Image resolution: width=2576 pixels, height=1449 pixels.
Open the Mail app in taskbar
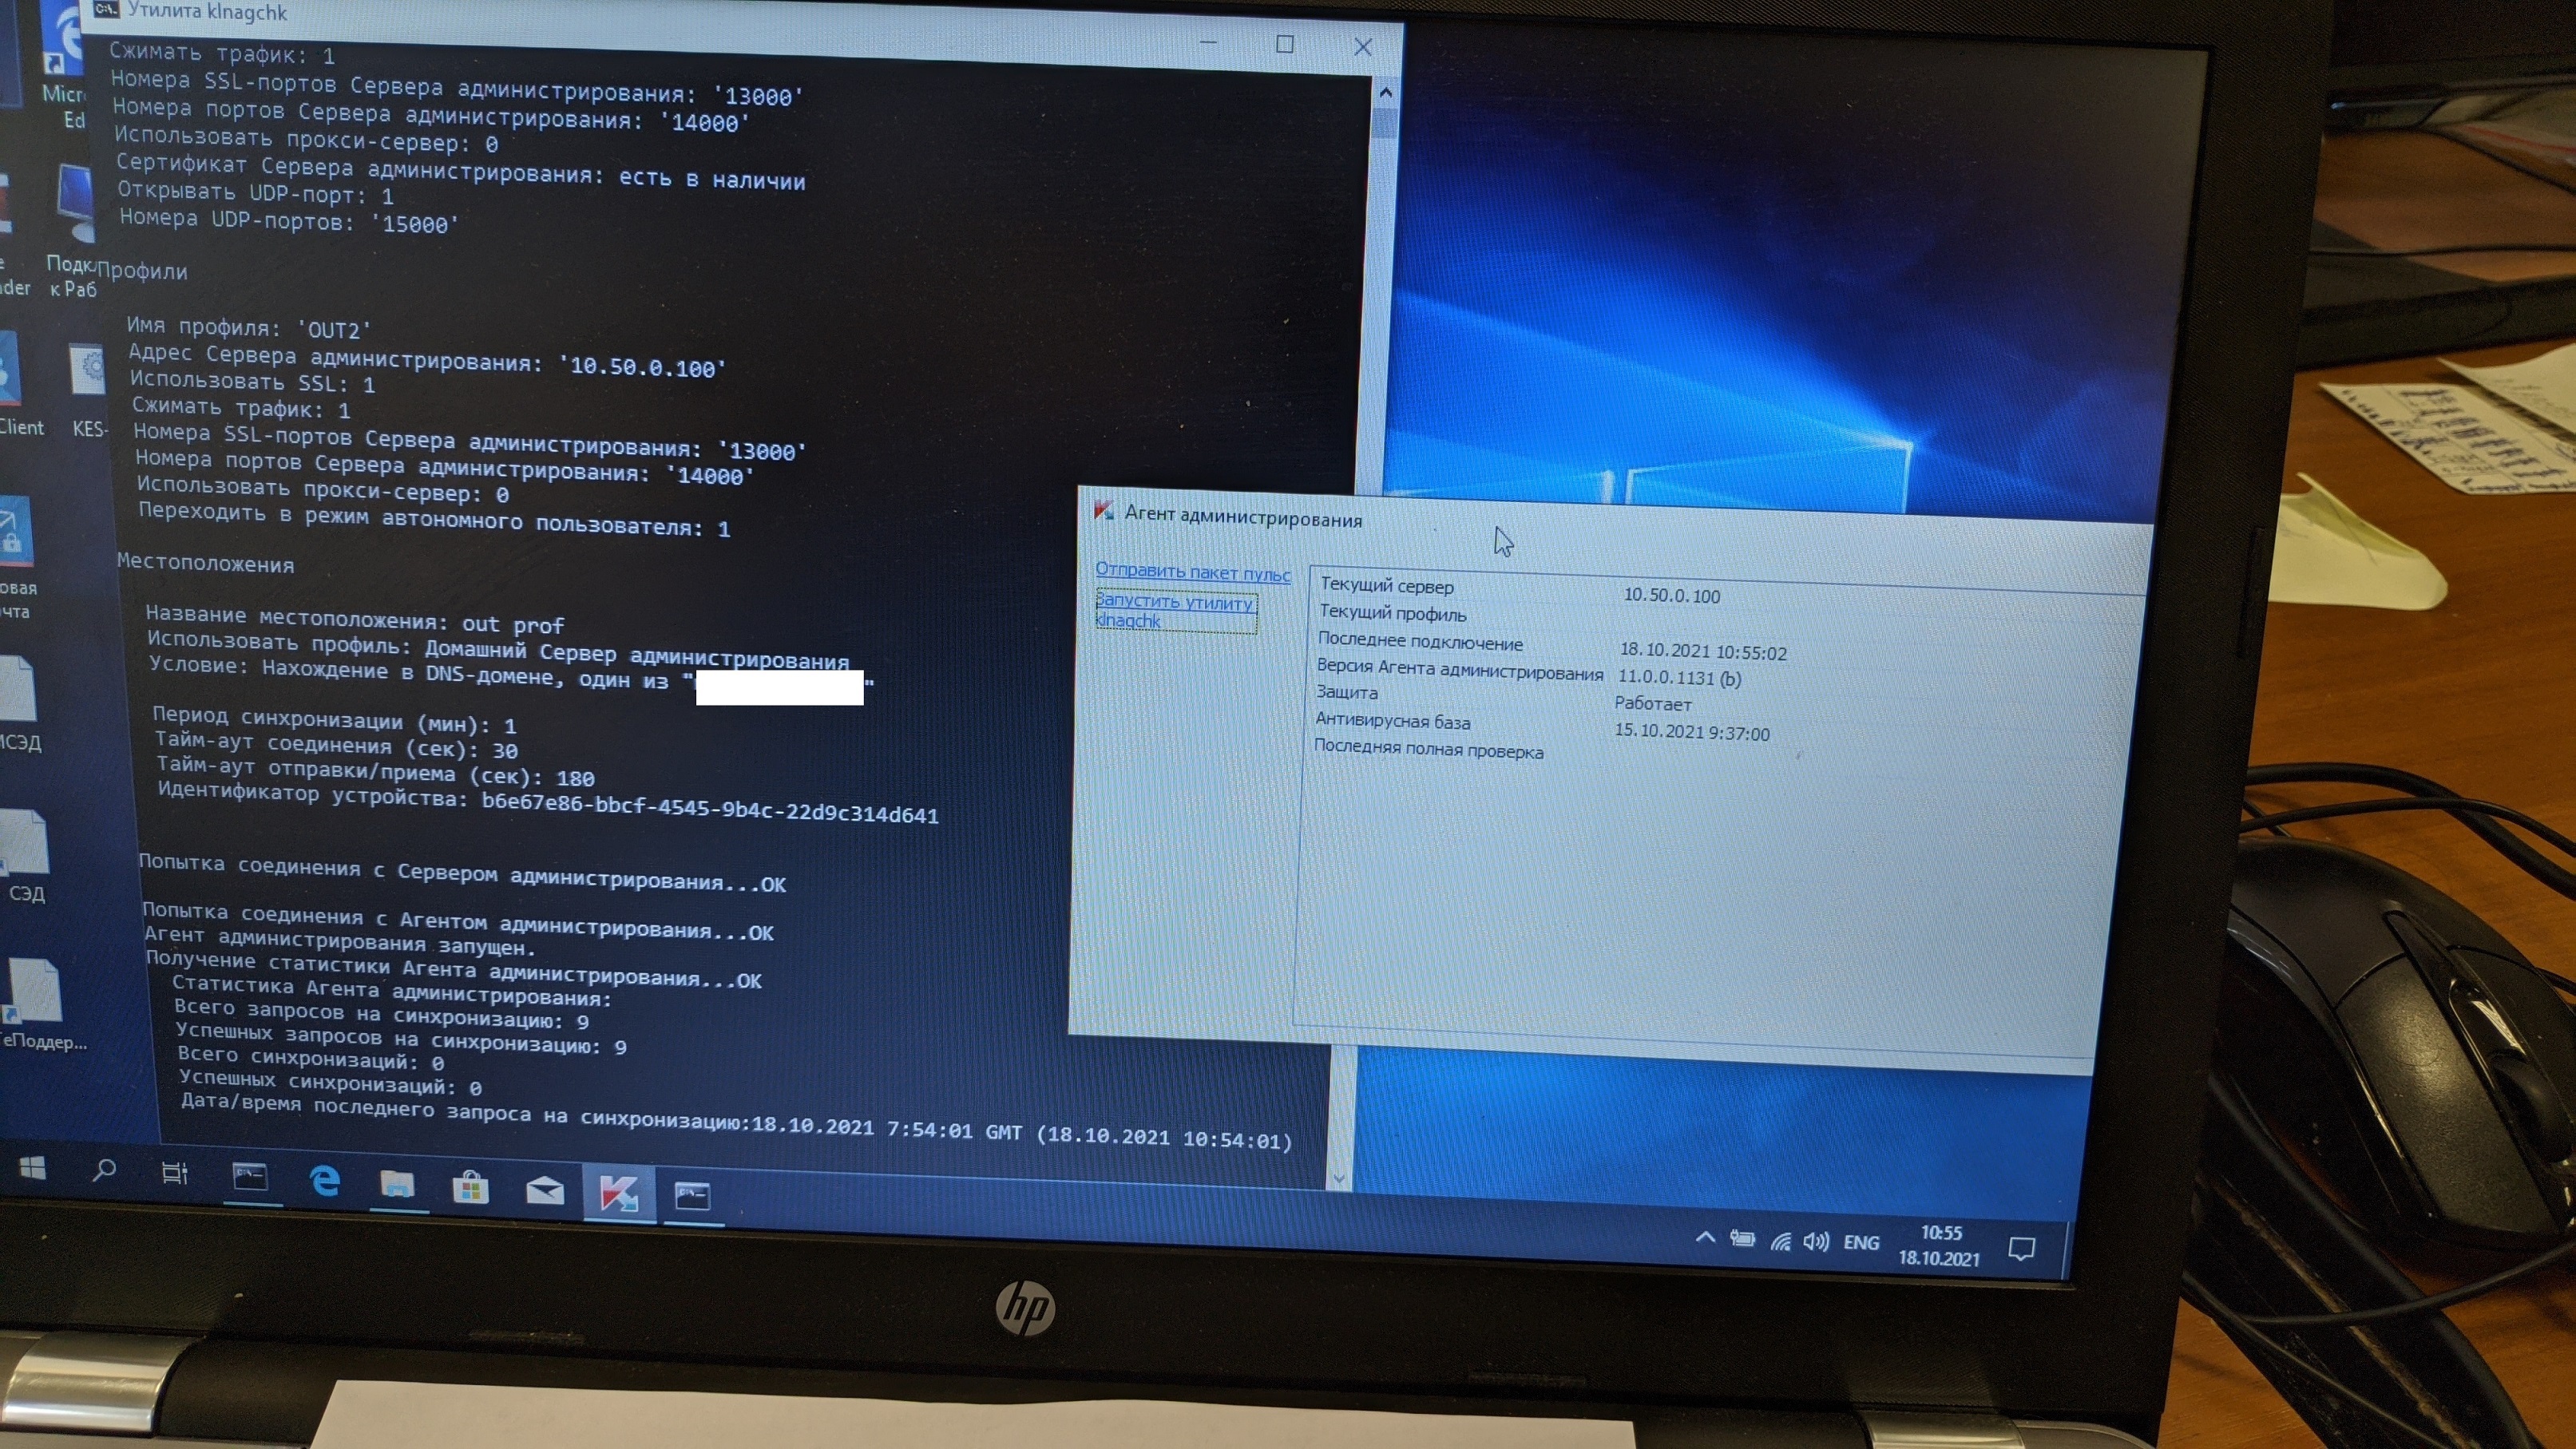[x=545, y=1190]
